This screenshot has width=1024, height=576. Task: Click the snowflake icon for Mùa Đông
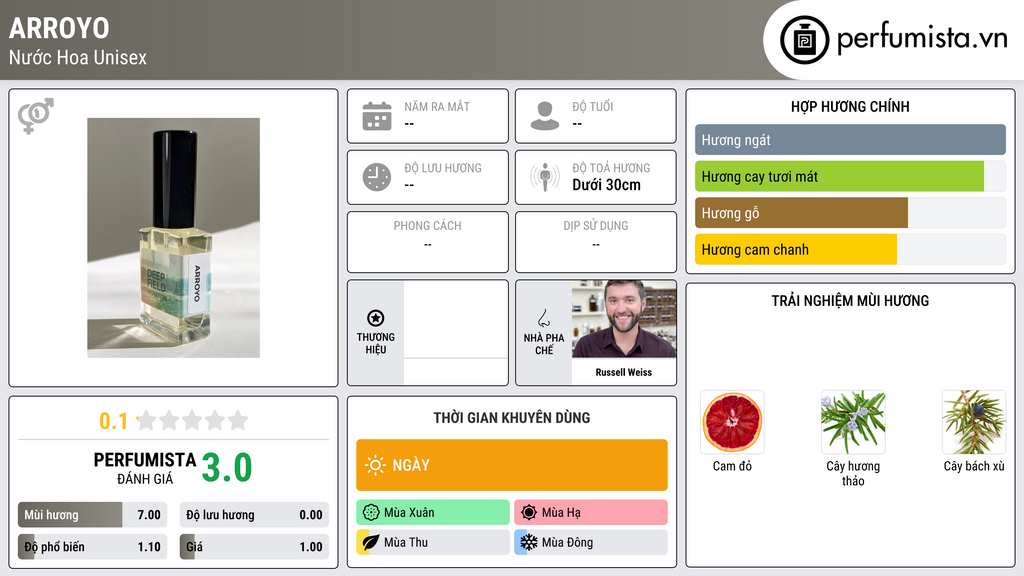click(x=529, y=542)
